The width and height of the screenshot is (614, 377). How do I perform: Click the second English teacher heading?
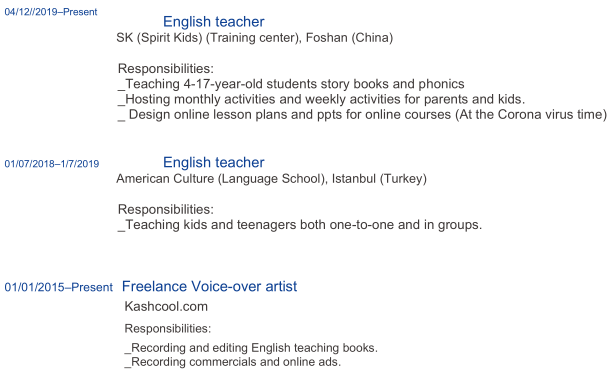tap(213, 162)
